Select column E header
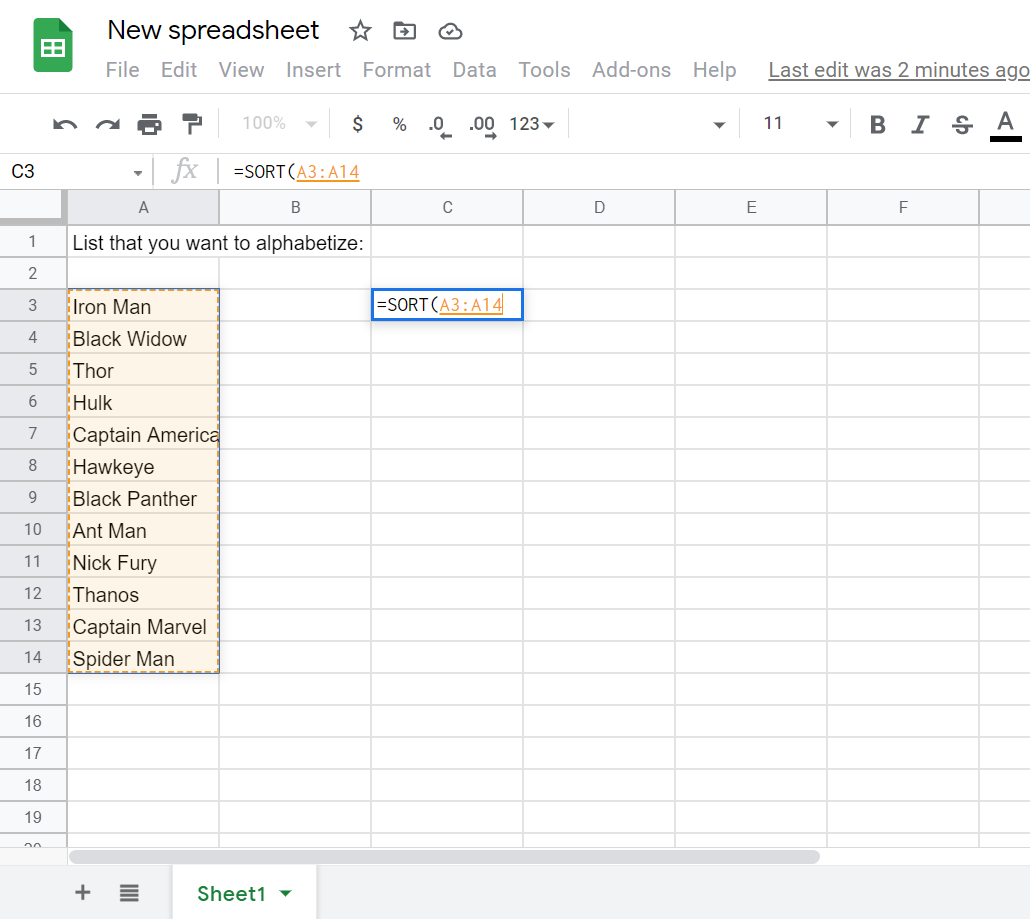Viewport: 1030px width, 919px height. pyautogui.click(x=751, y=208)
